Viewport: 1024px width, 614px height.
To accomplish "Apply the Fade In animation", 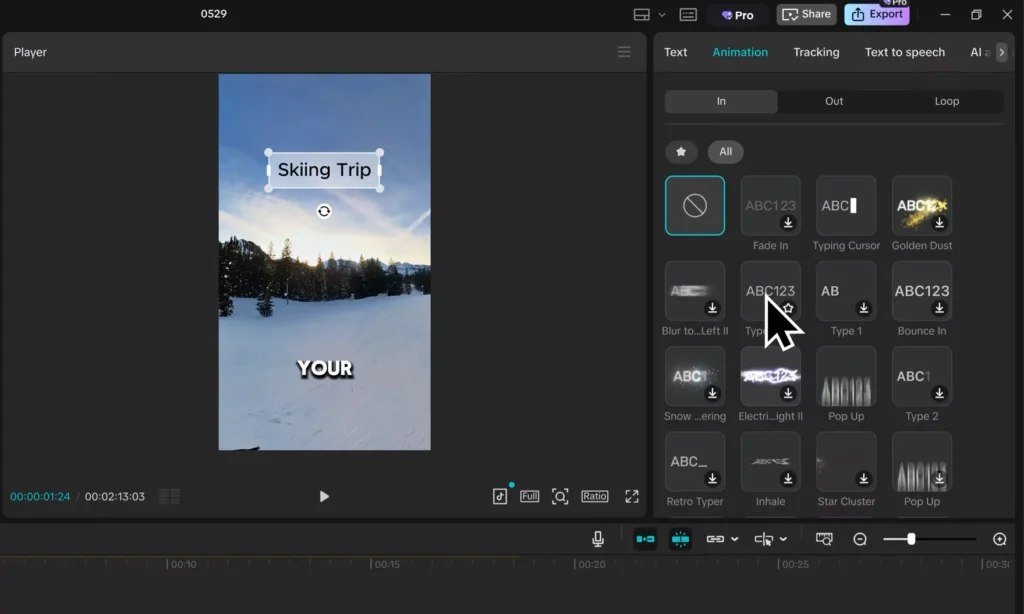I will (771, 206).
